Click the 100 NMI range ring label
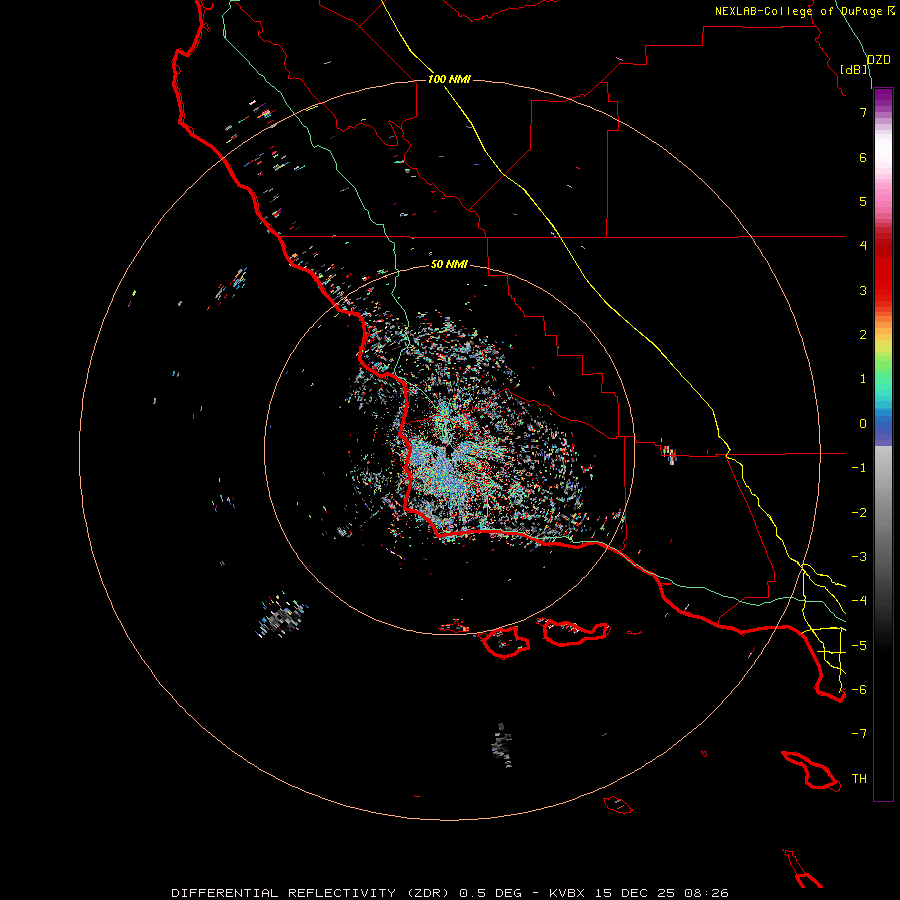This screenshot has height=900, width=900. click(x=449, y=79)
